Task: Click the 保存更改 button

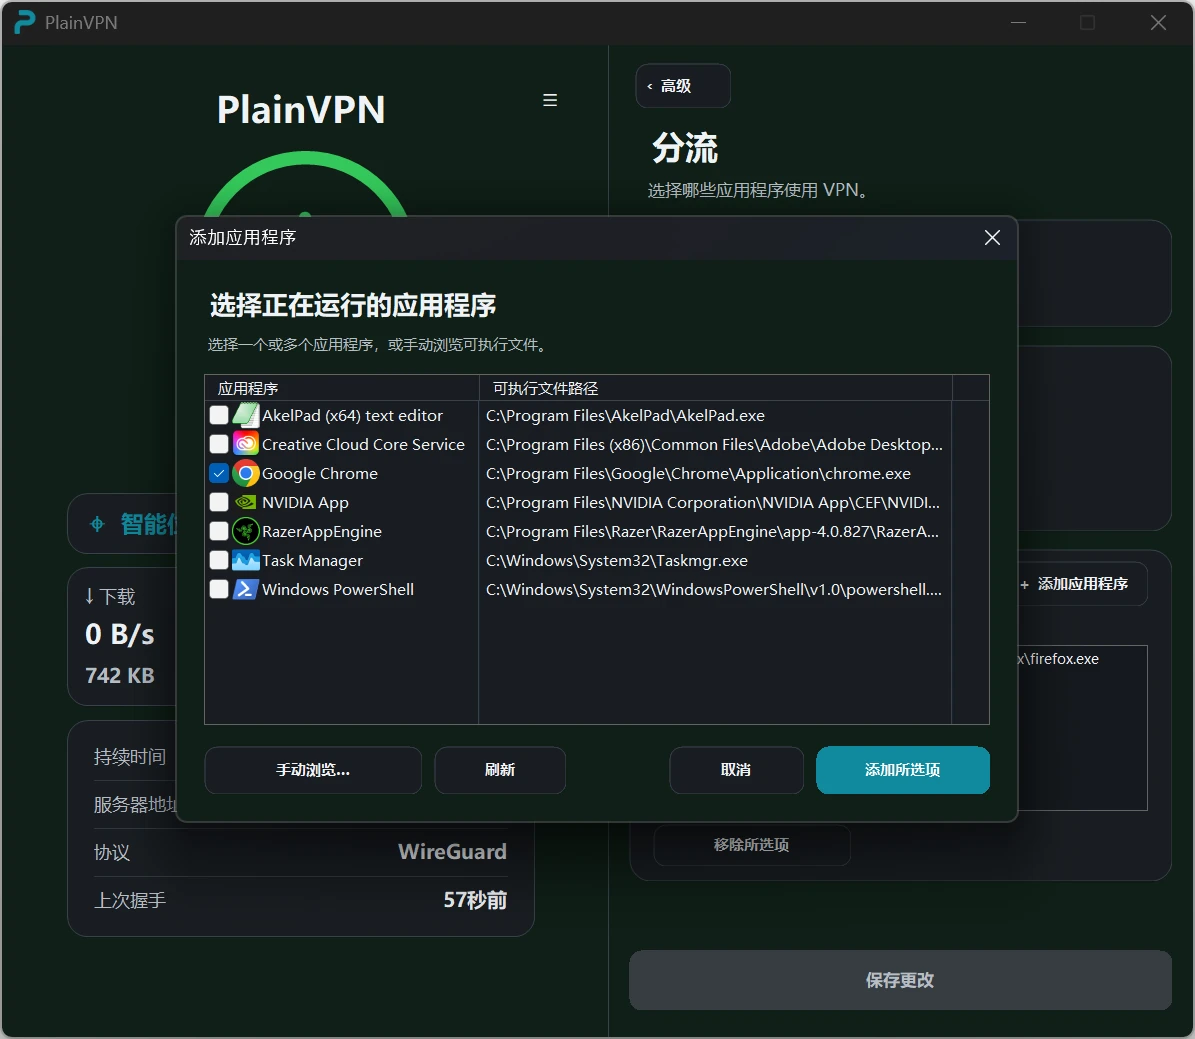Action: pyautogui.click(x=900, y=980)
